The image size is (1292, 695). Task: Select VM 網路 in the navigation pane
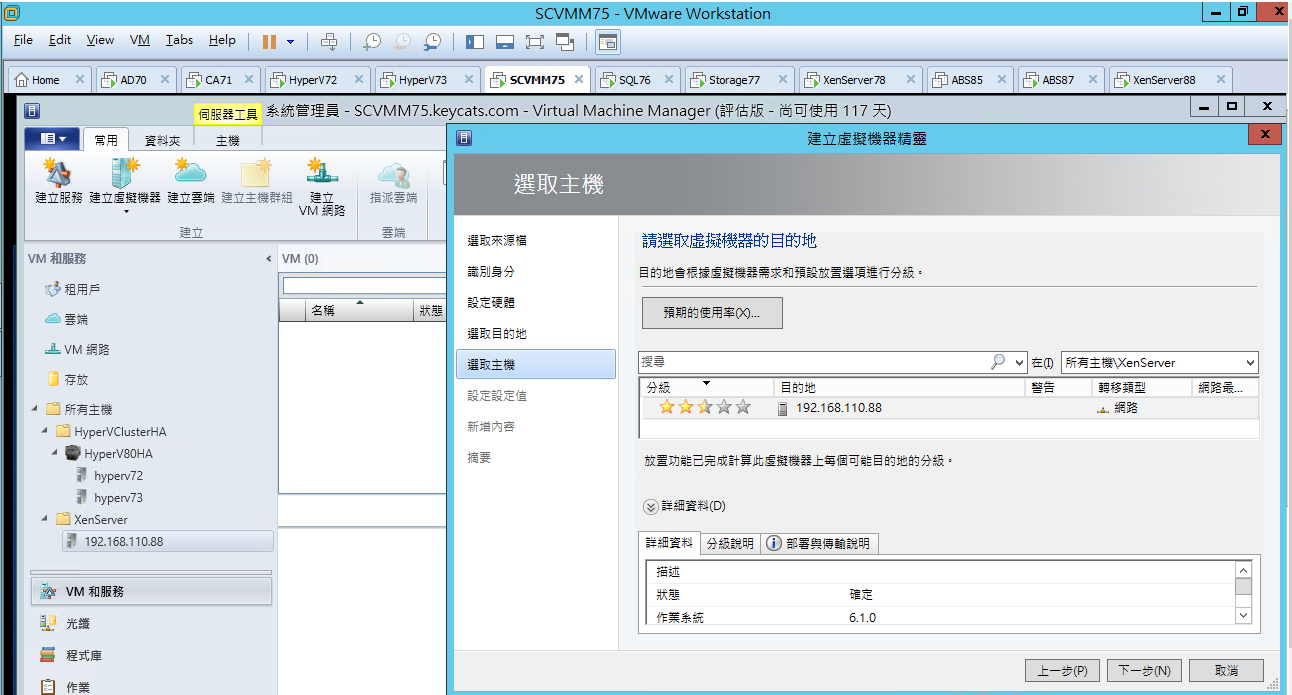coord(87,350)
